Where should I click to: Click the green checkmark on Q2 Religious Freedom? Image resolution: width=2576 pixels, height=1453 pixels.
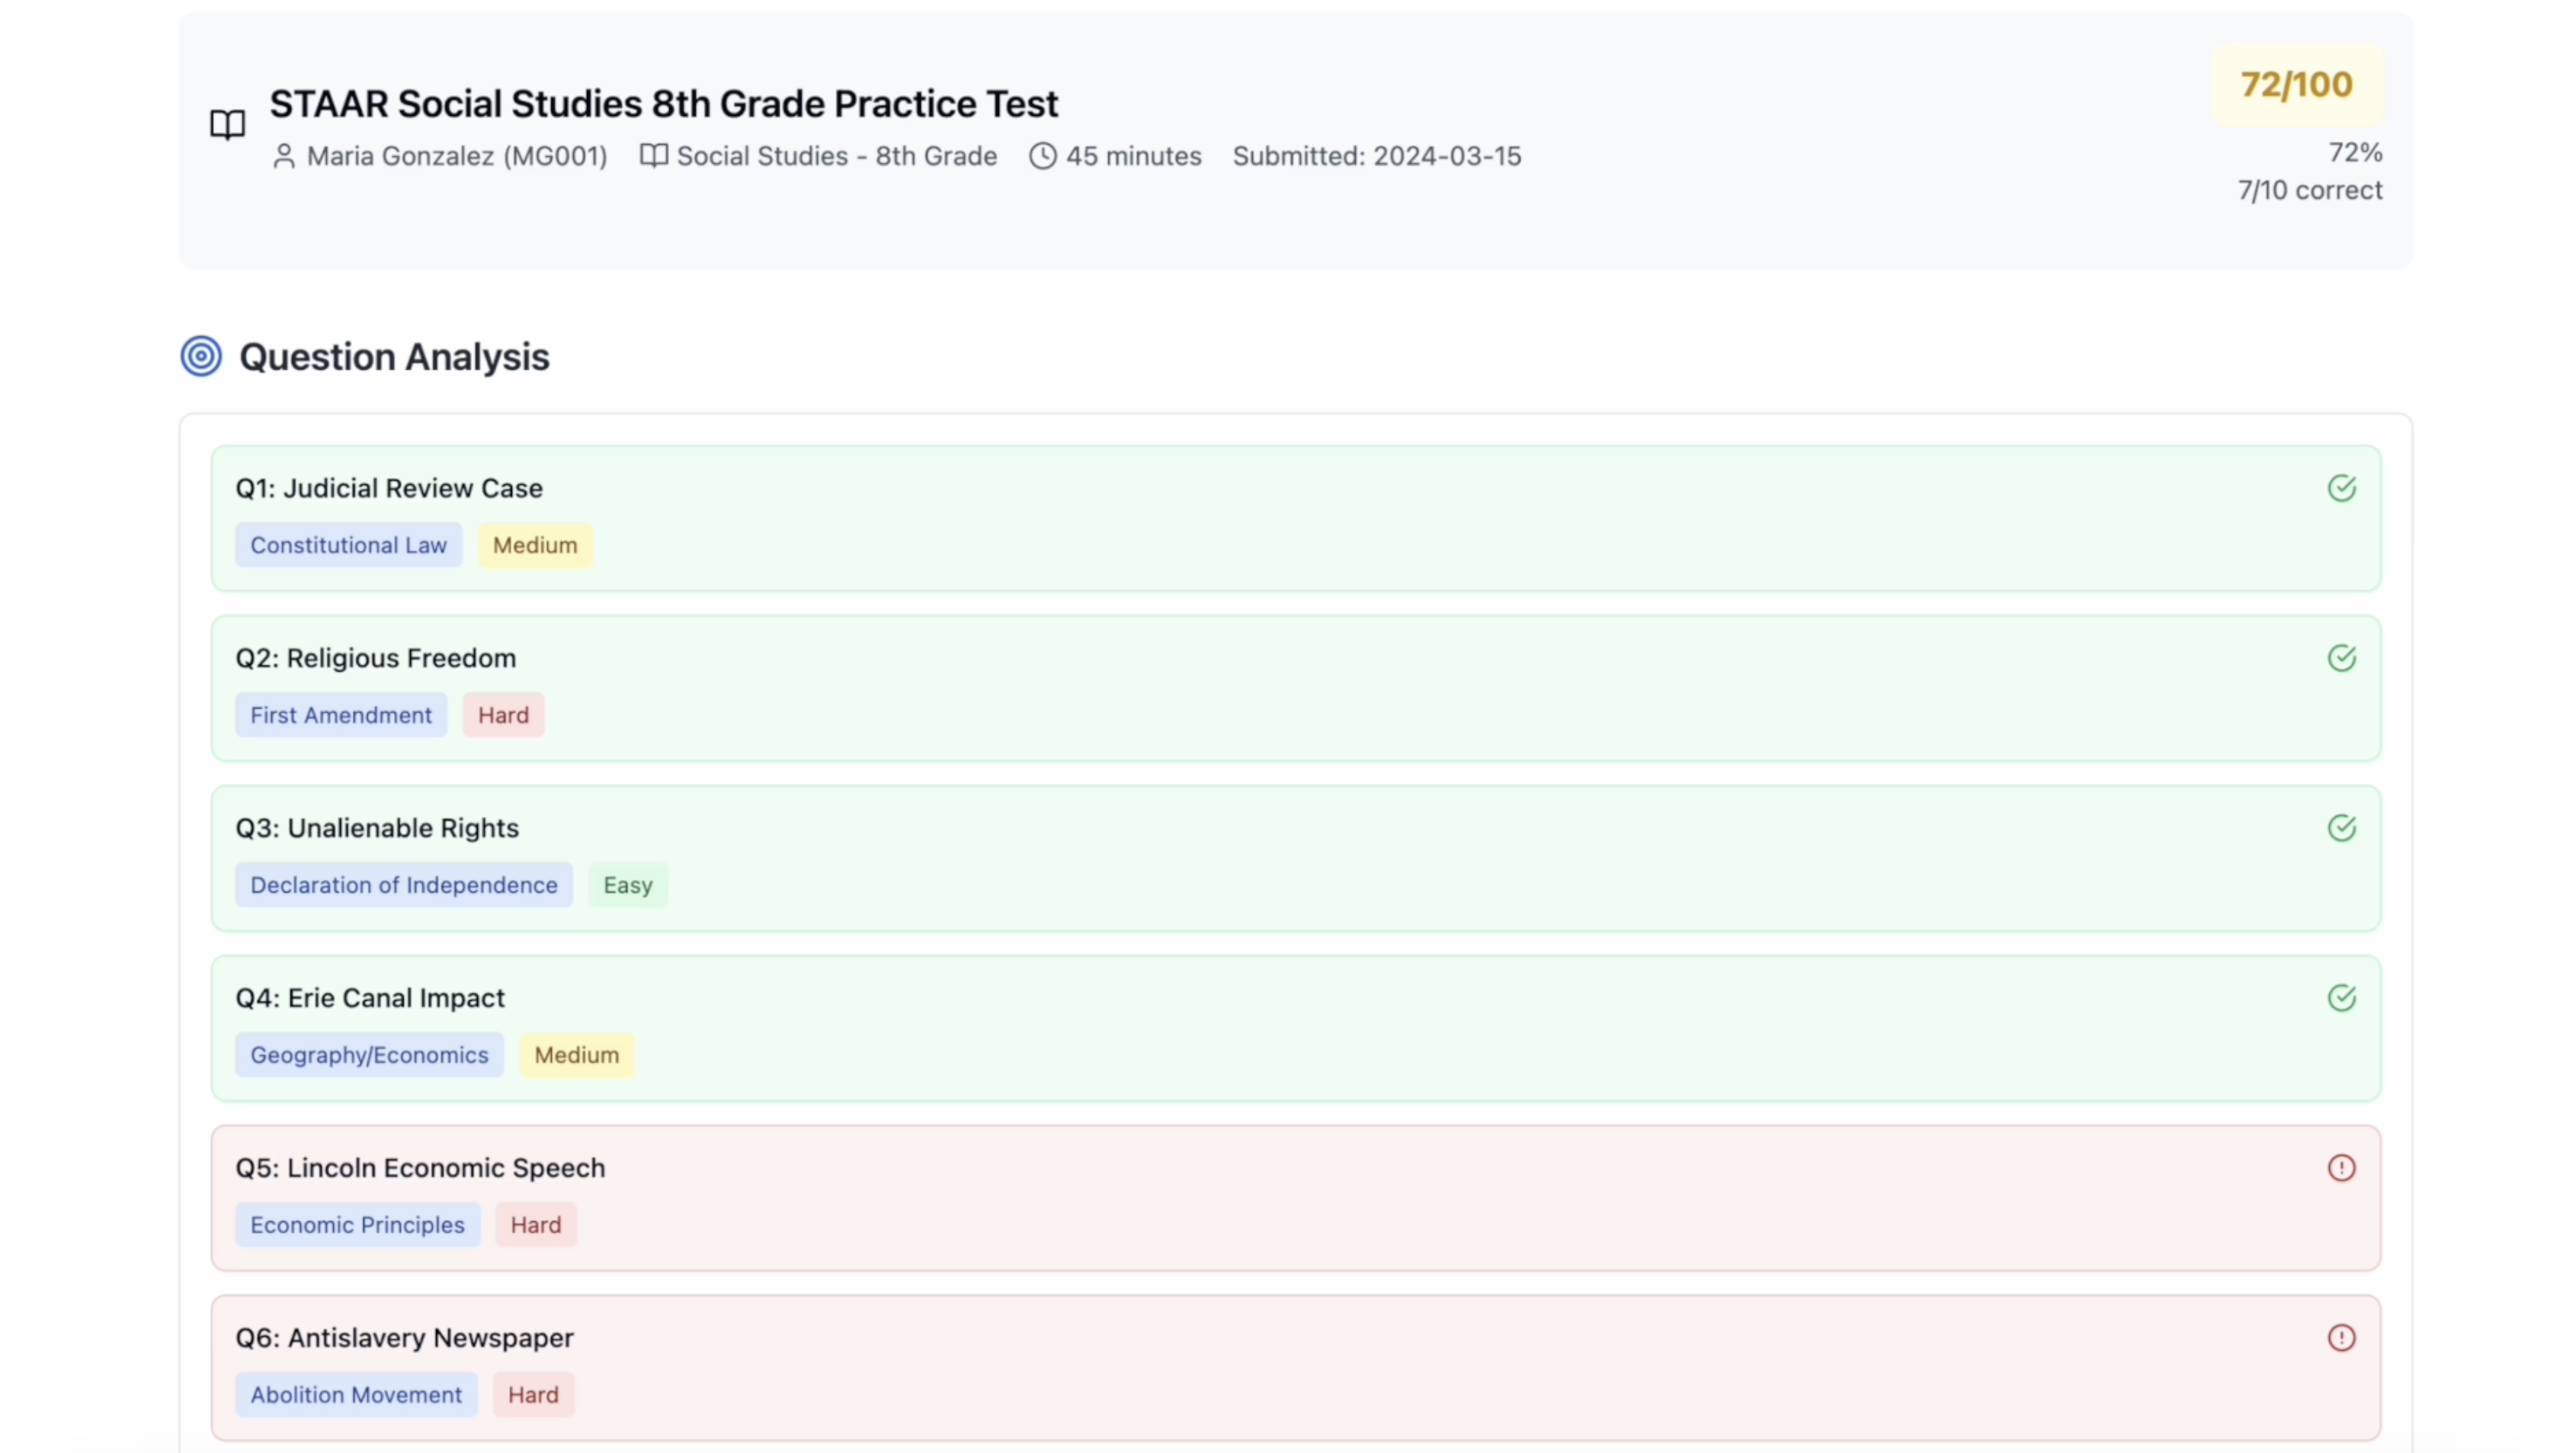2341,658
